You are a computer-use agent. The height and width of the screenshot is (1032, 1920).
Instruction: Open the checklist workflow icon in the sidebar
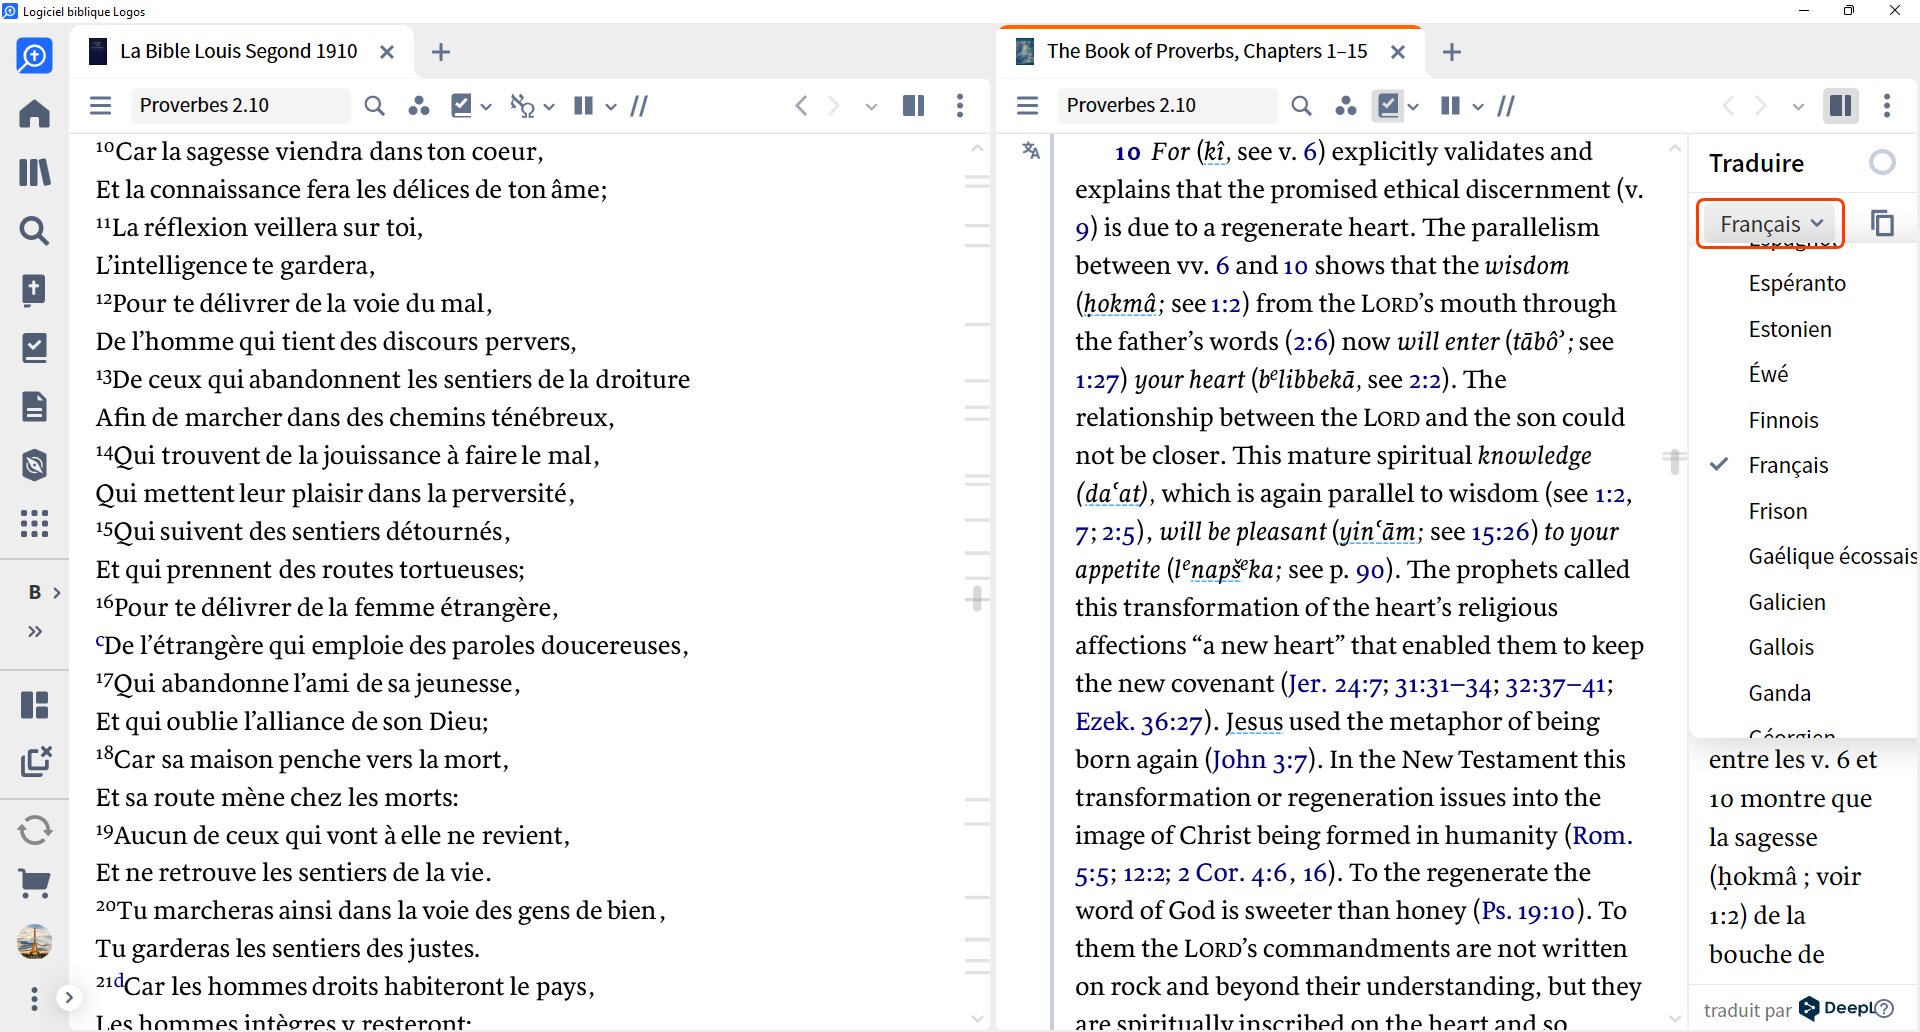click(x=34, y=348)
